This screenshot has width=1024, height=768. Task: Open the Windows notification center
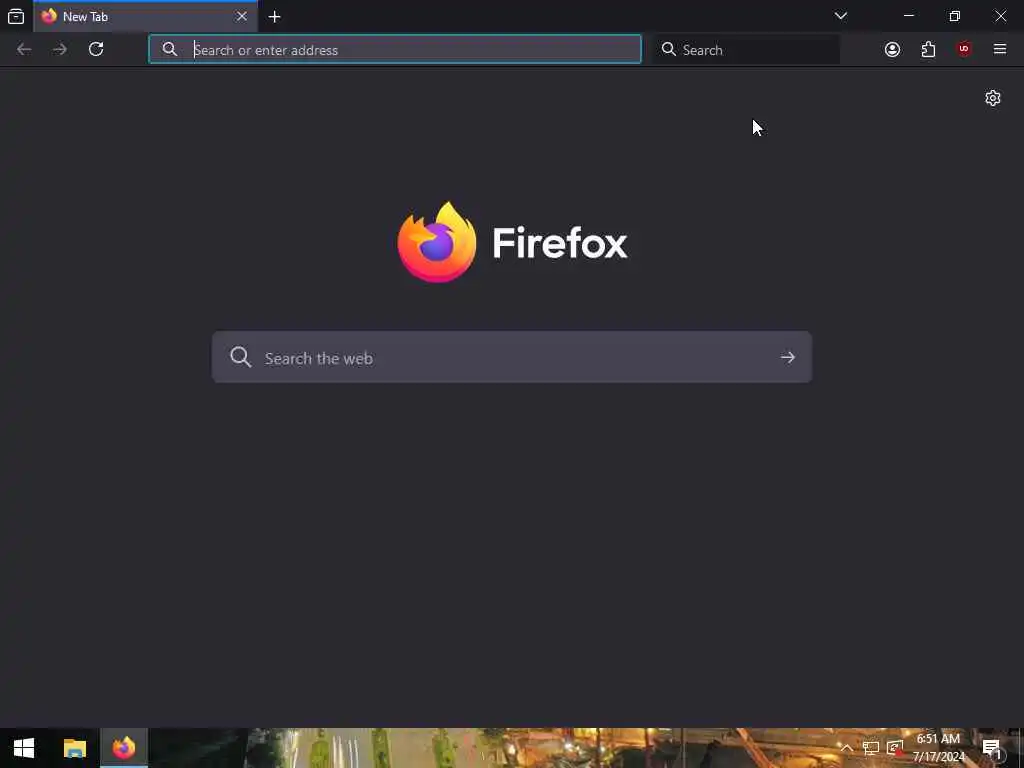tap(992, 748)
